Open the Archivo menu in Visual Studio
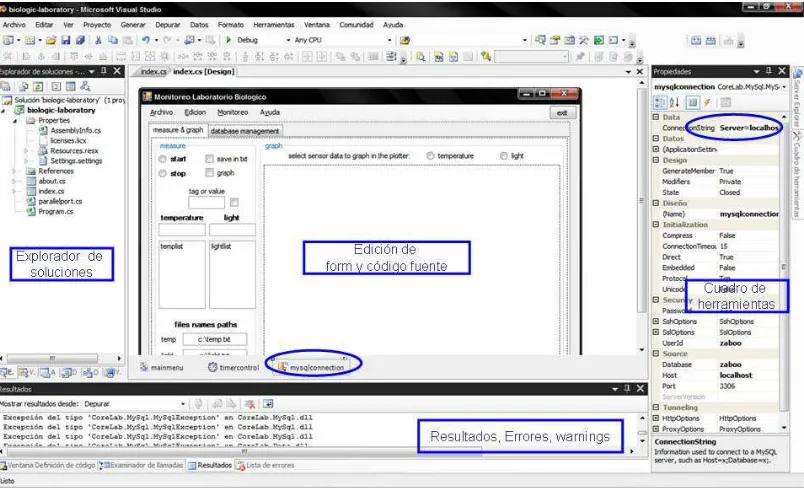This screenshot has height=488, width=804. coord(14,25)
